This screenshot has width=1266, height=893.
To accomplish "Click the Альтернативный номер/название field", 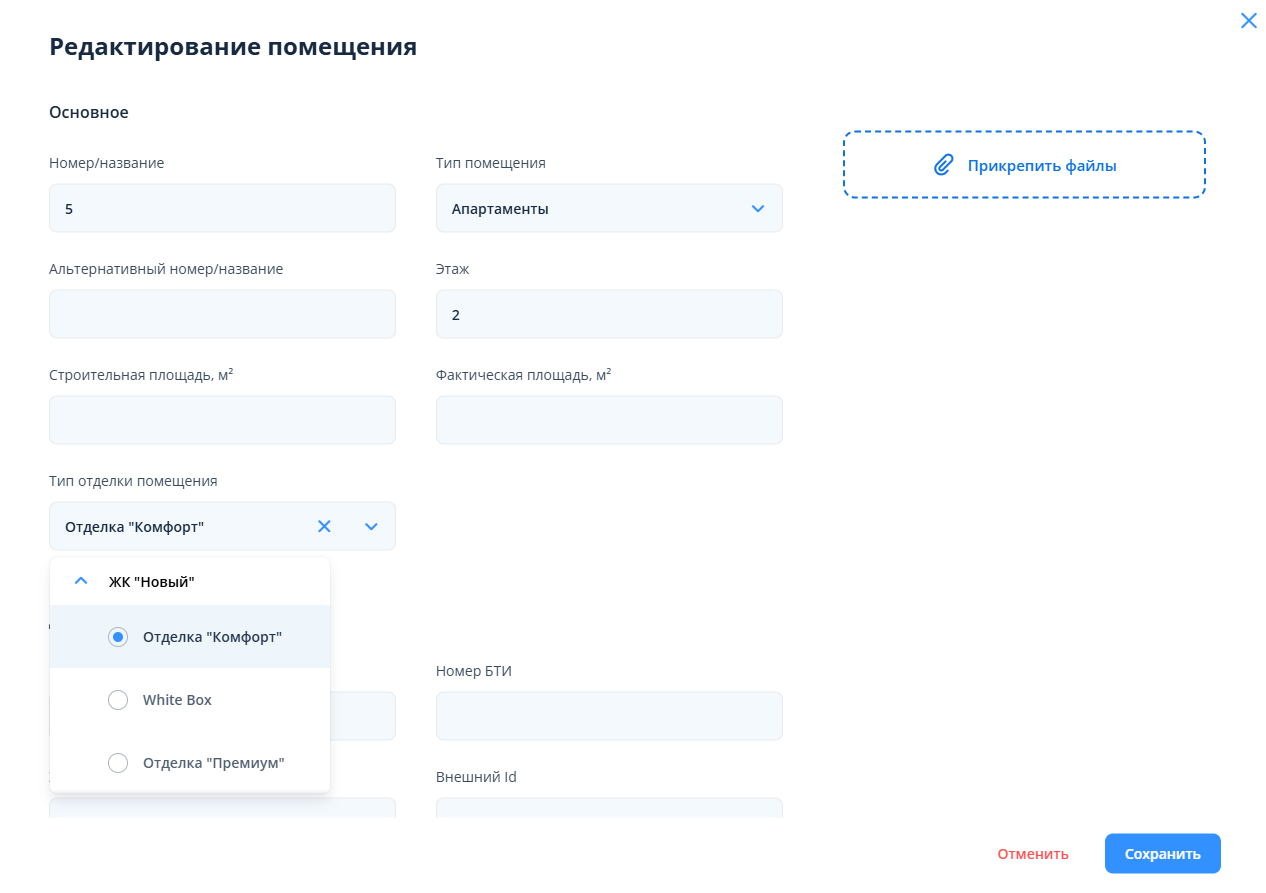I will (222, 315).
